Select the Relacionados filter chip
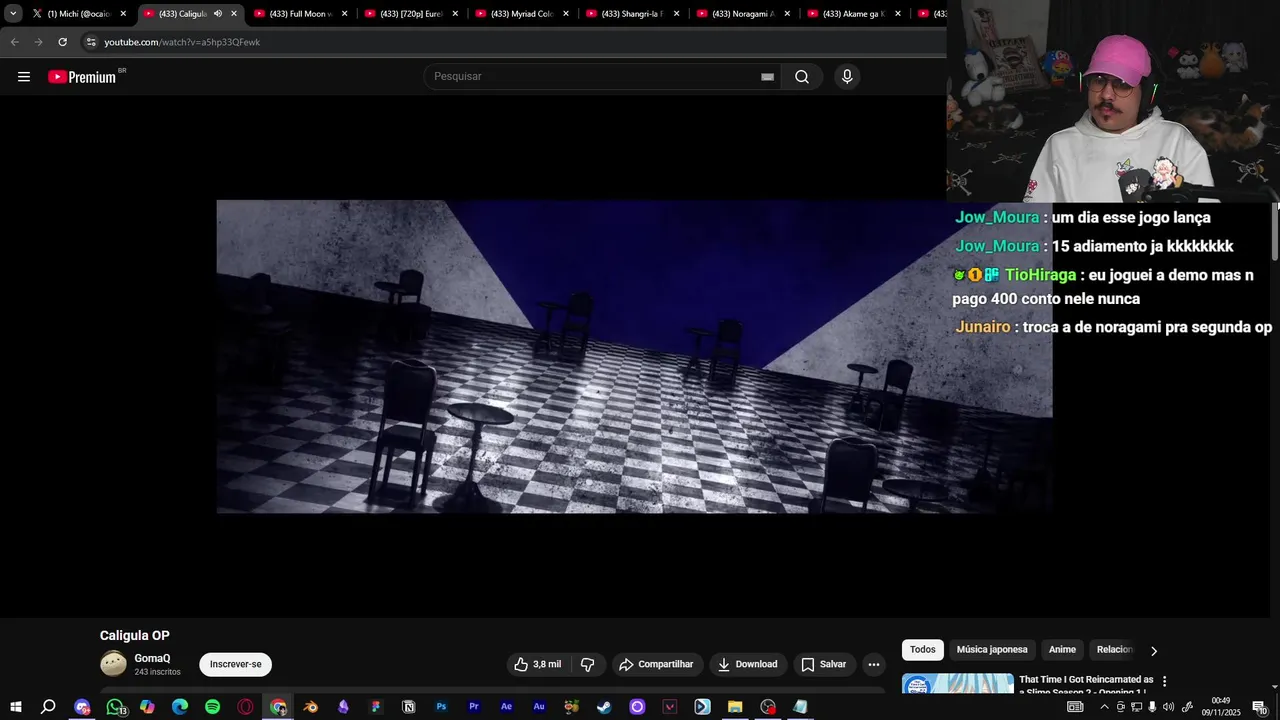The height and width of the screenshot is (720, 1280). (x=1114, y=650)
